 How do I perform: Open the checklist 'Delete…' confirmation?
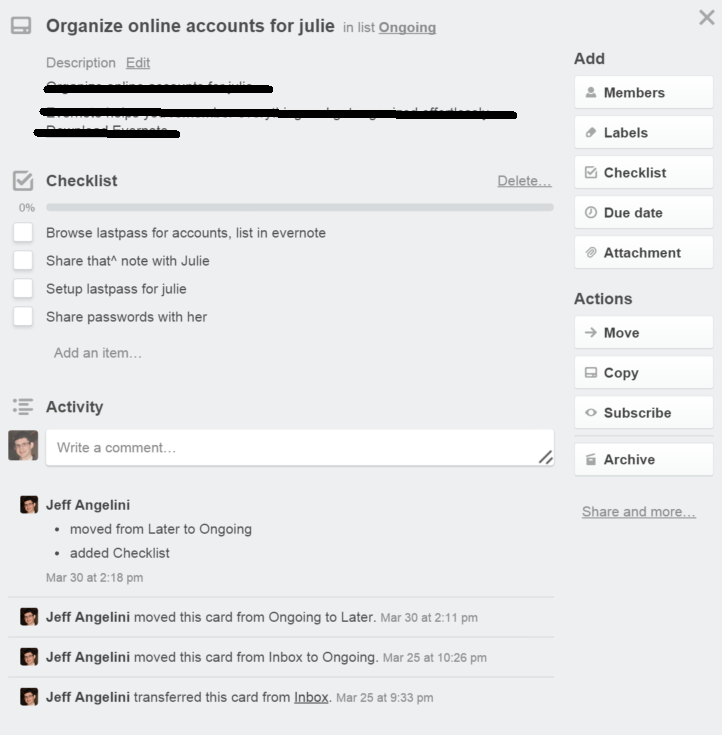coord(524,181)
